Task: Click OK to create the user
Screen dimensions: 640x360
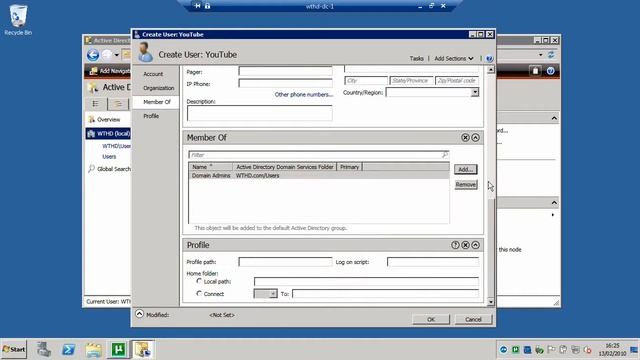Action: point(431,319)
